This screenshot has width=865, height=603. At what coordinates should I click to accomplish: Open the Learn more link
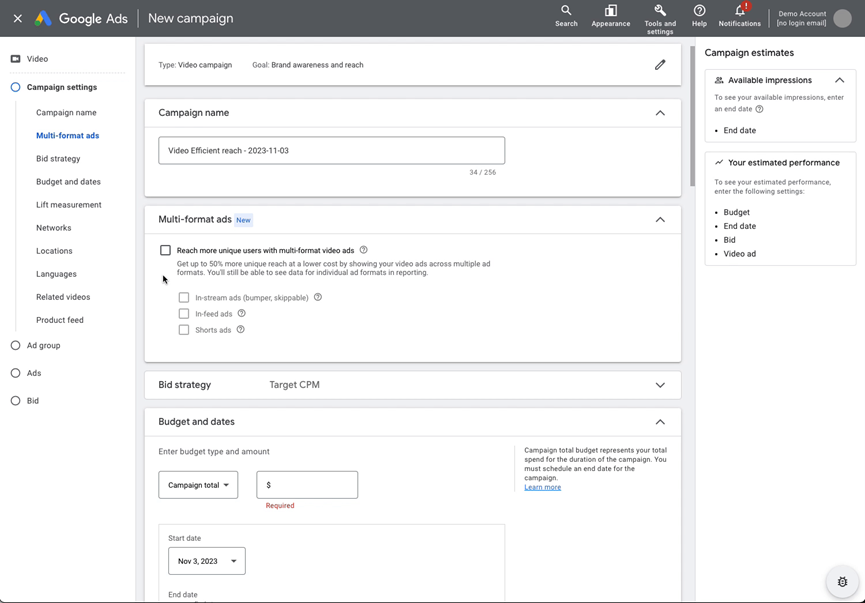pyautogui.click(x=542, y=487)
